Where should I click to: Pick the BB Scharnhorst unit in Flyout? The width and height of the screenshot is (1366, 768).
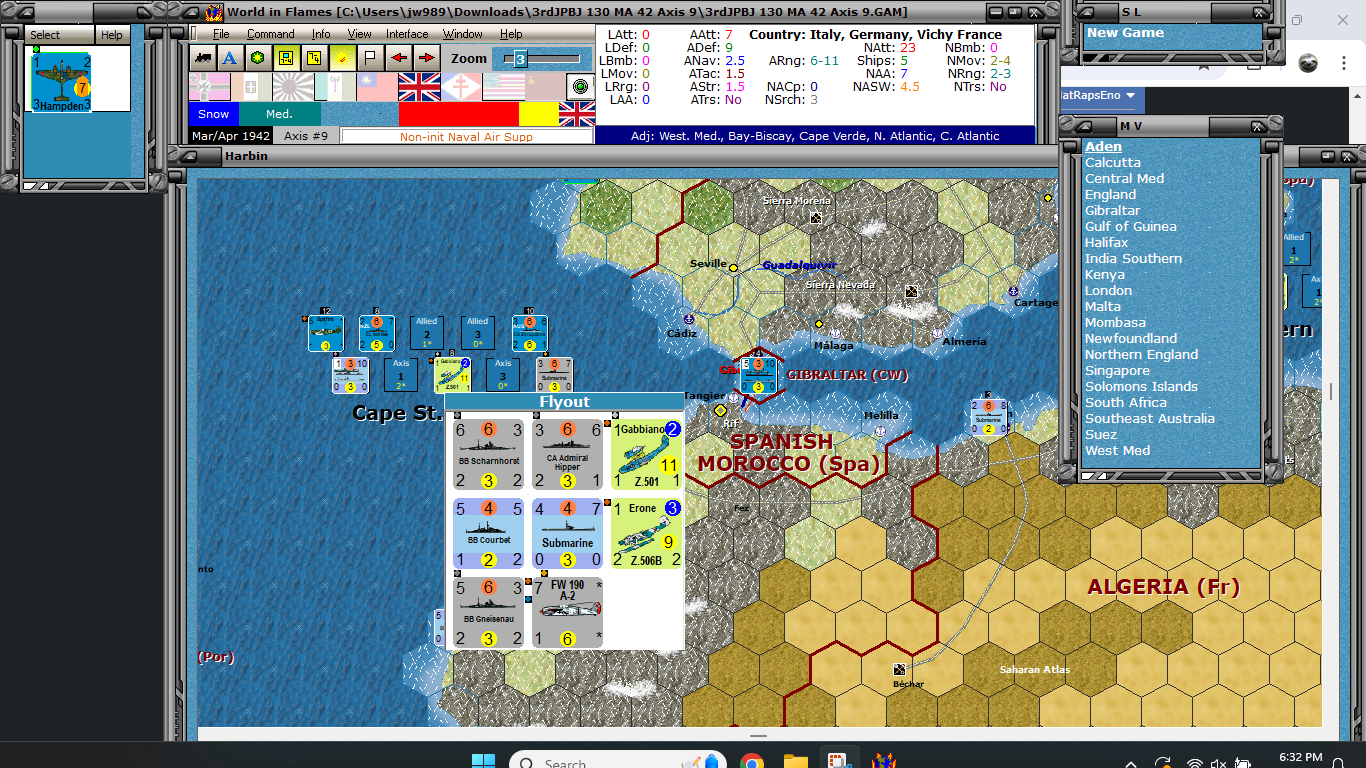click(x=489, y=455)
